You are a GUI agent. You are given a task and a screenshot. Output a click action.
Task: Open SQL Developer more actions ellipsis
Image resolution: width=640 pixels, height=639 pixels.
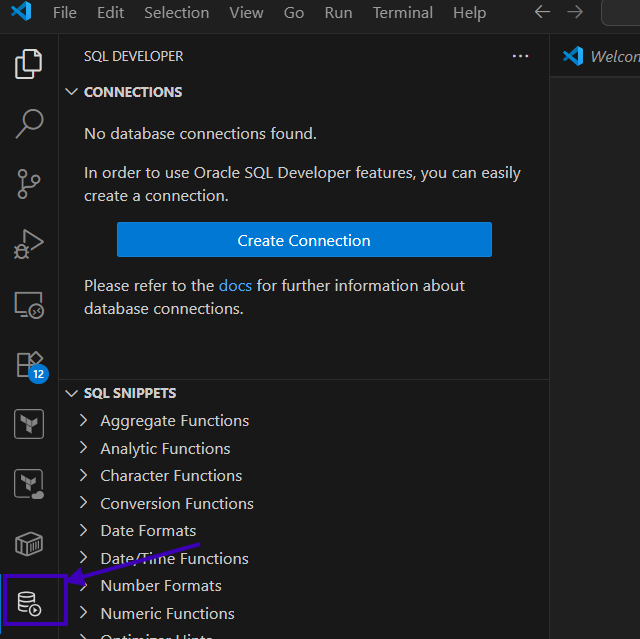pyautogui.click(x=520, y=56)
